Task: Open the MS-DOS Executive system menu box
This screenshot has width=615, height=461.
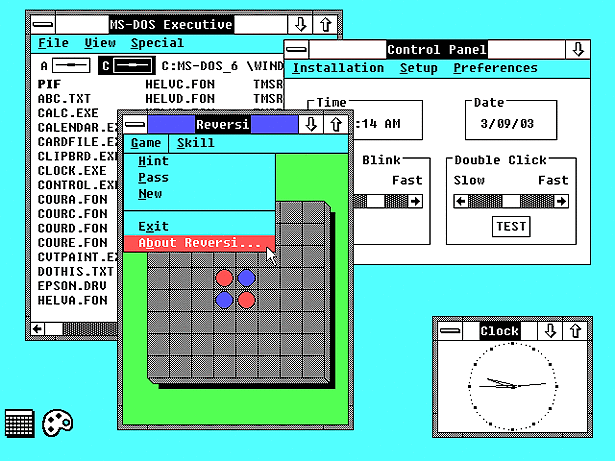Action: tap(43, 25)
